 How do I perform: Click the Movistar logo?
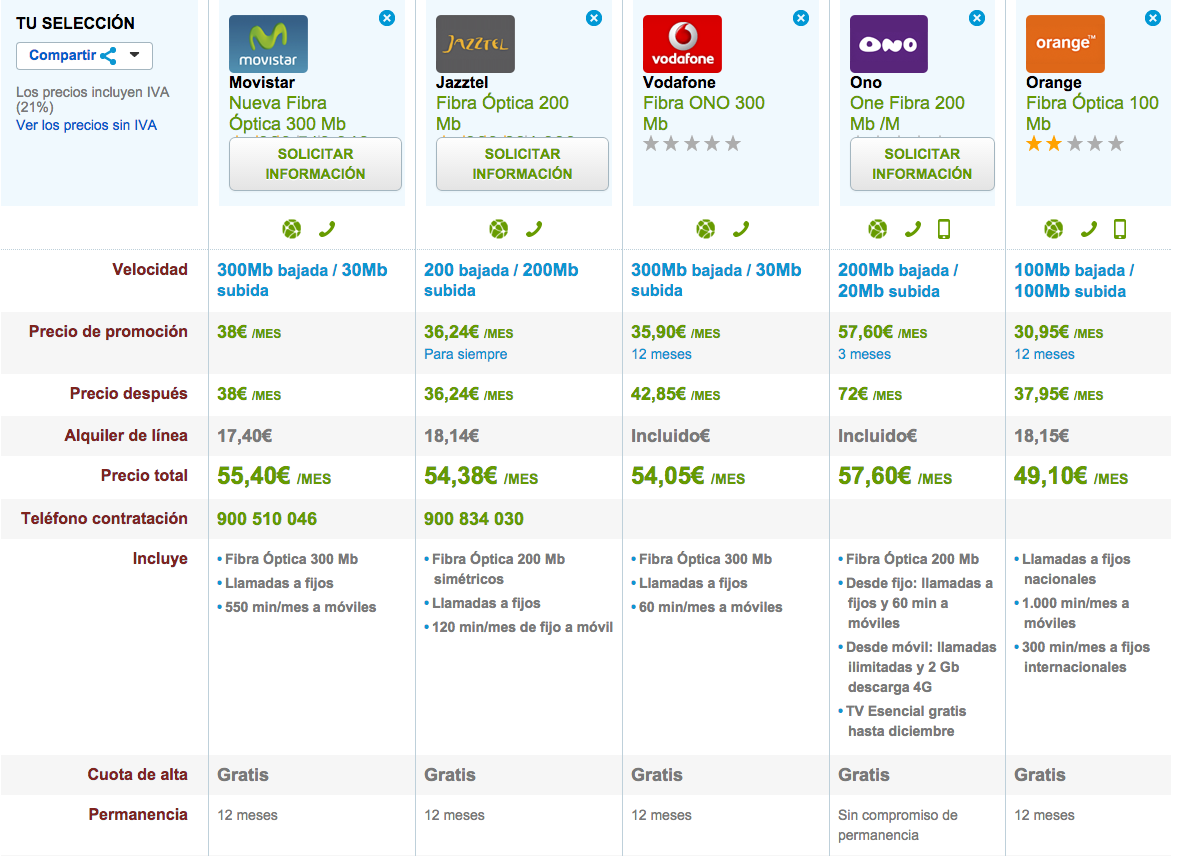(268, 44)
